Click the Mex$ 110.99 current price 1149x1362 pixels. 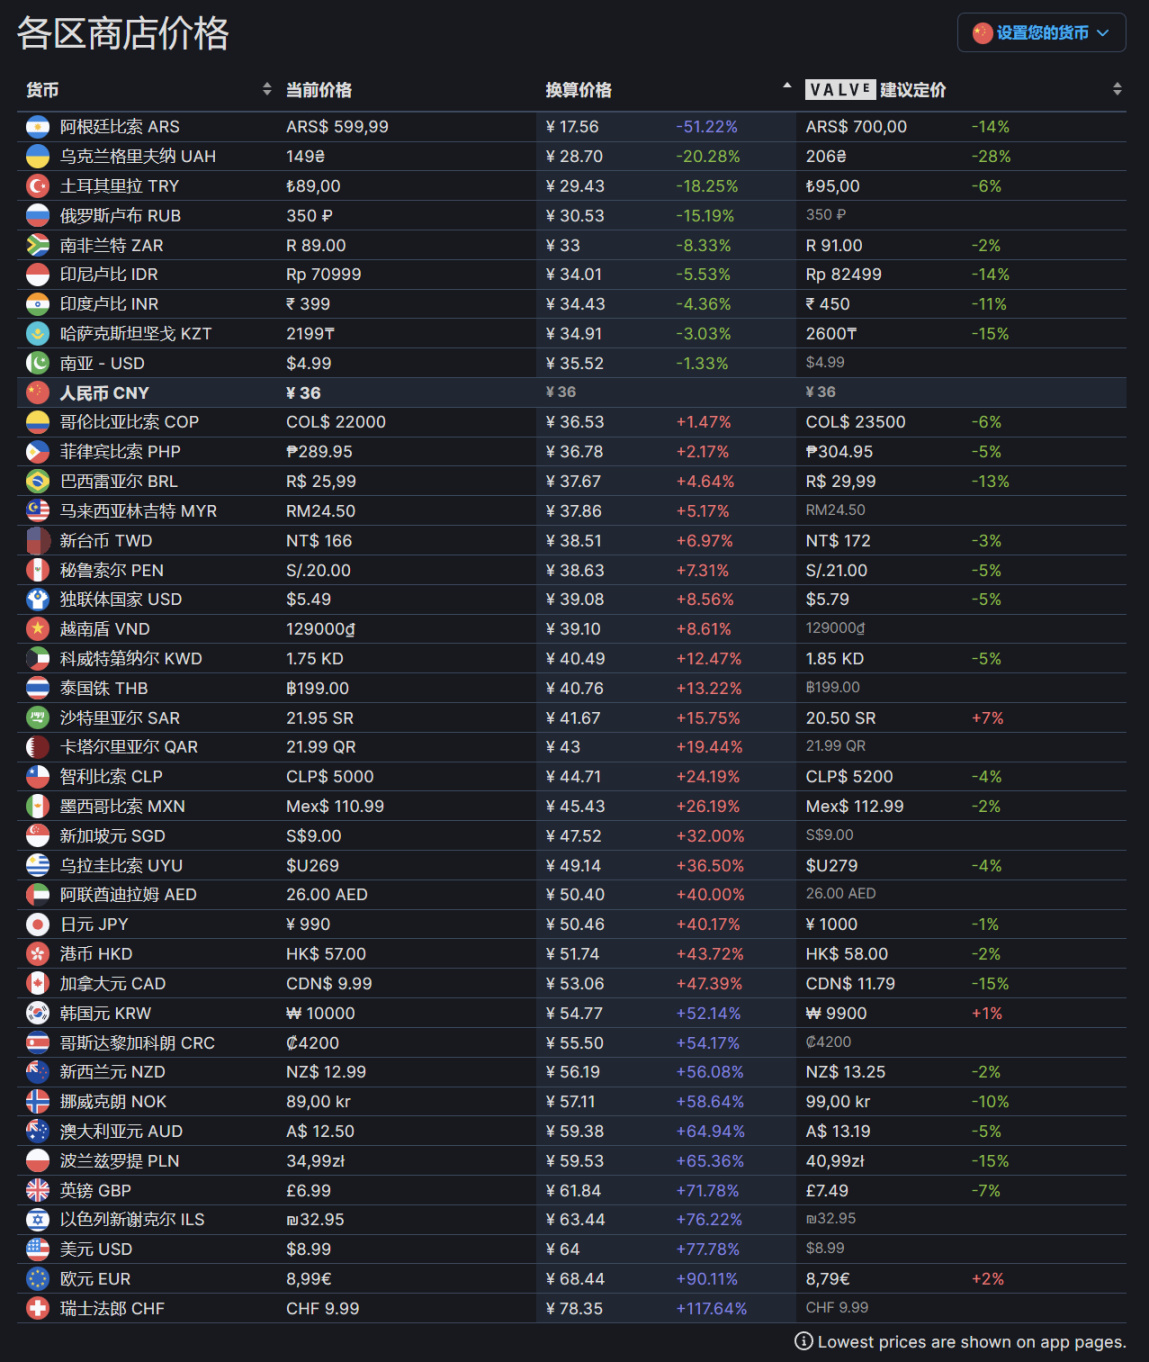pyautogui.click(x=335, y=806)
